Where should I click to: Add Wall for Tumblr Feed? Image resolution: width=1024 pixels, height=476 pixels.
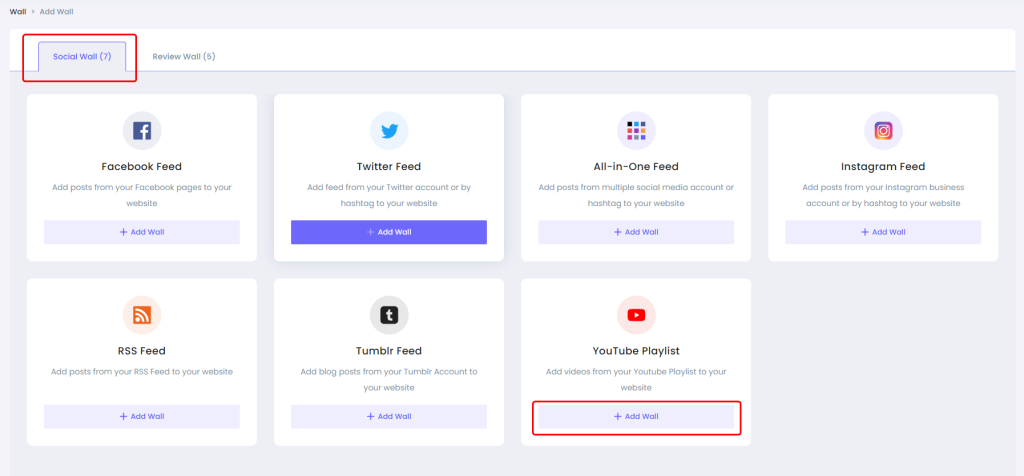(389, 417)
